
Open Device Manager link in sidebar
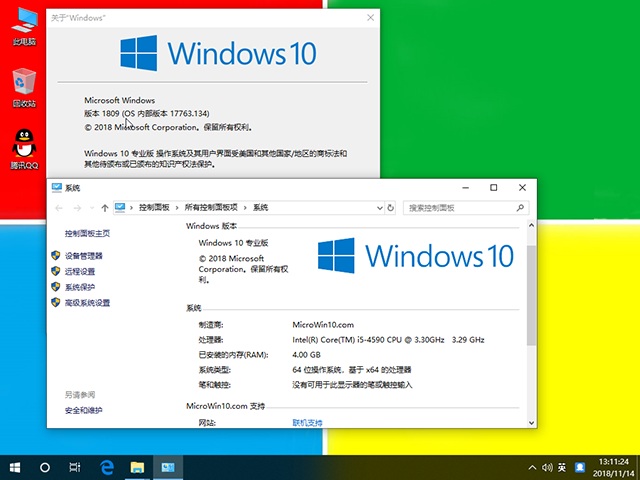[x=84, y=256]
